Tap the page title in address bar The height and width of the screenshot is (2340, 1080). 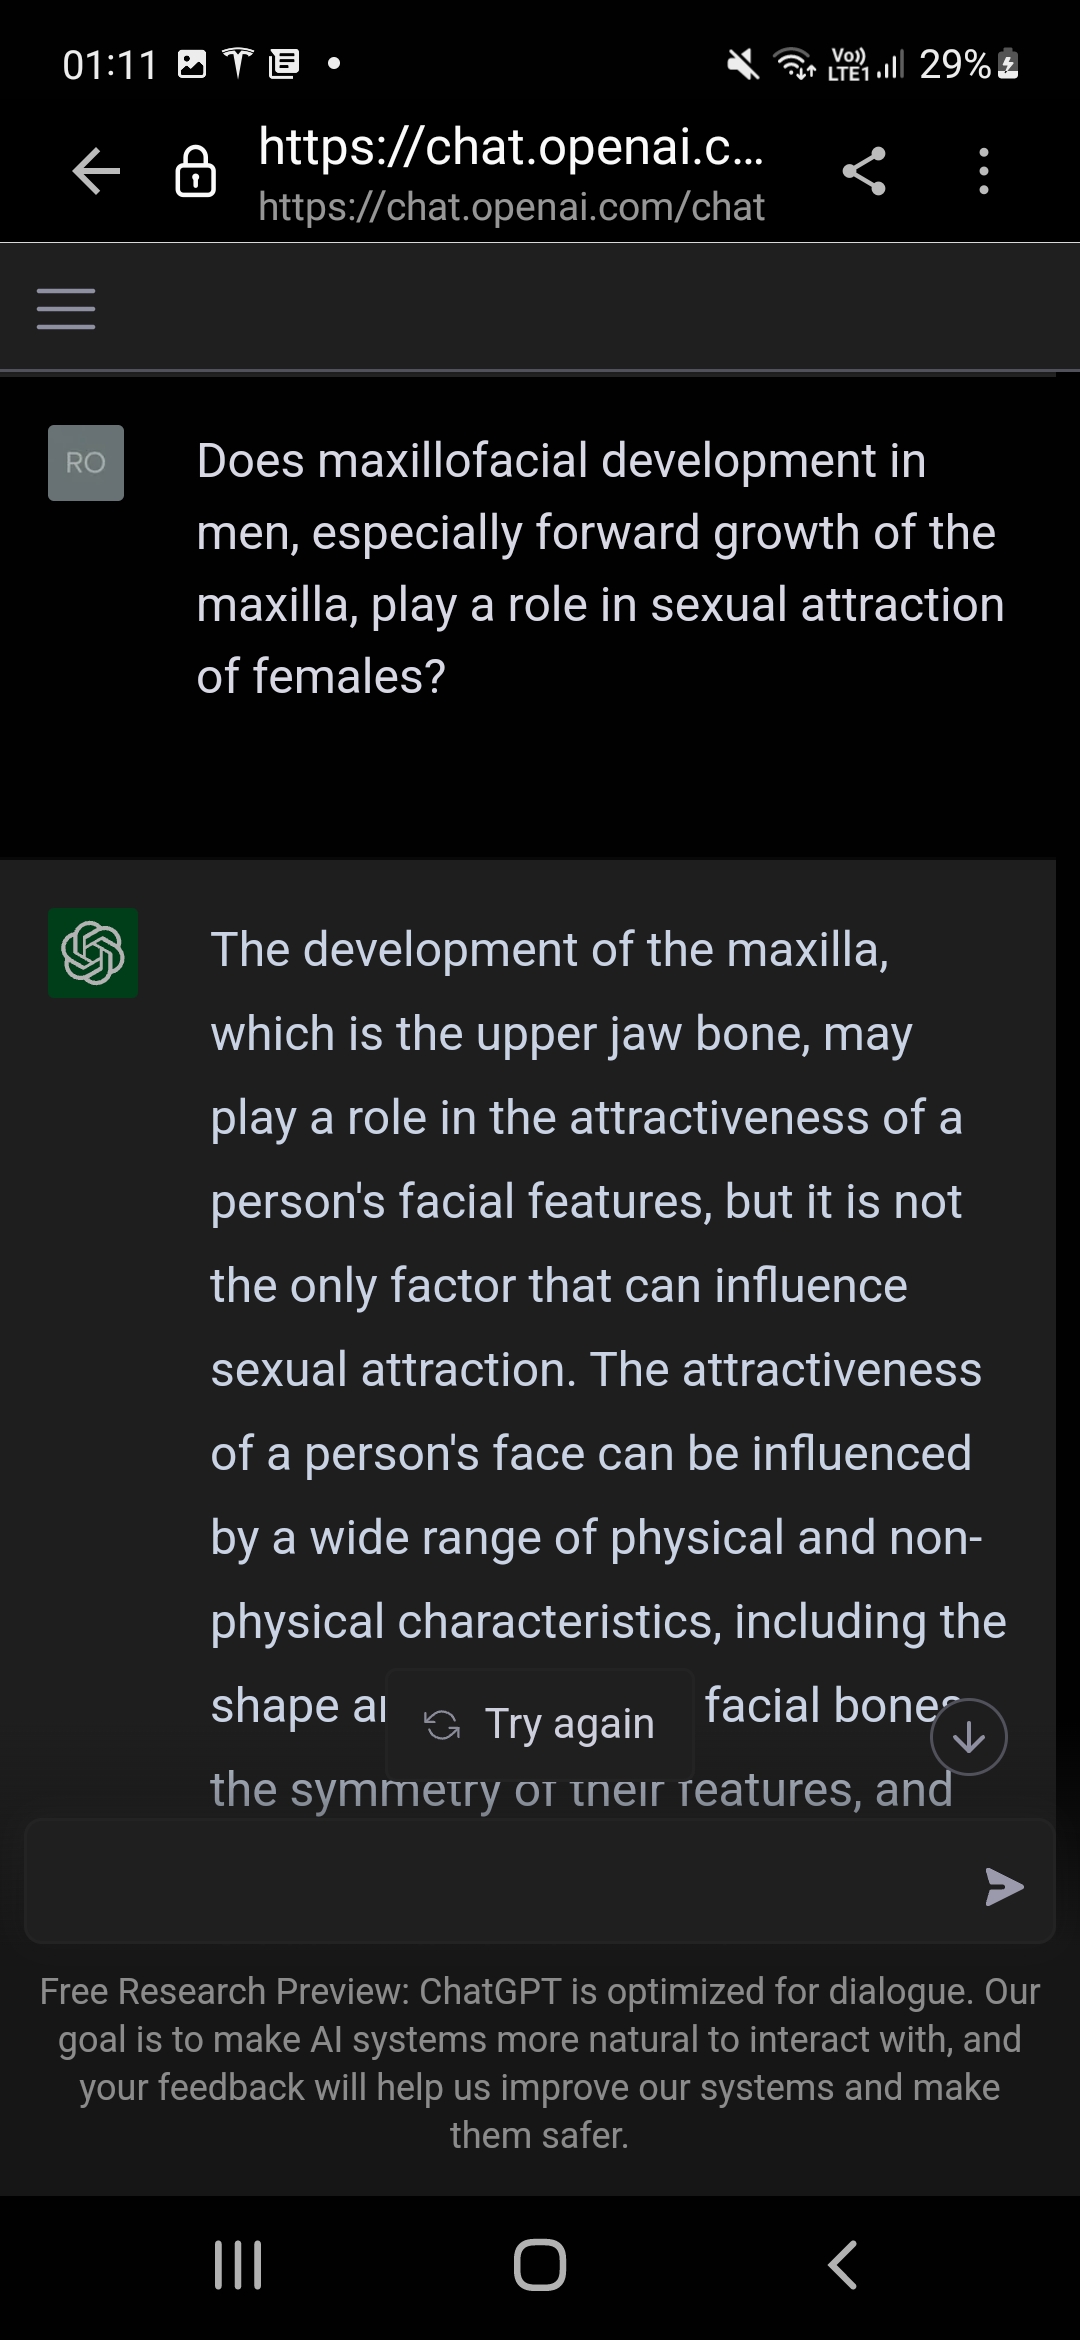click(x=511, y=146)
